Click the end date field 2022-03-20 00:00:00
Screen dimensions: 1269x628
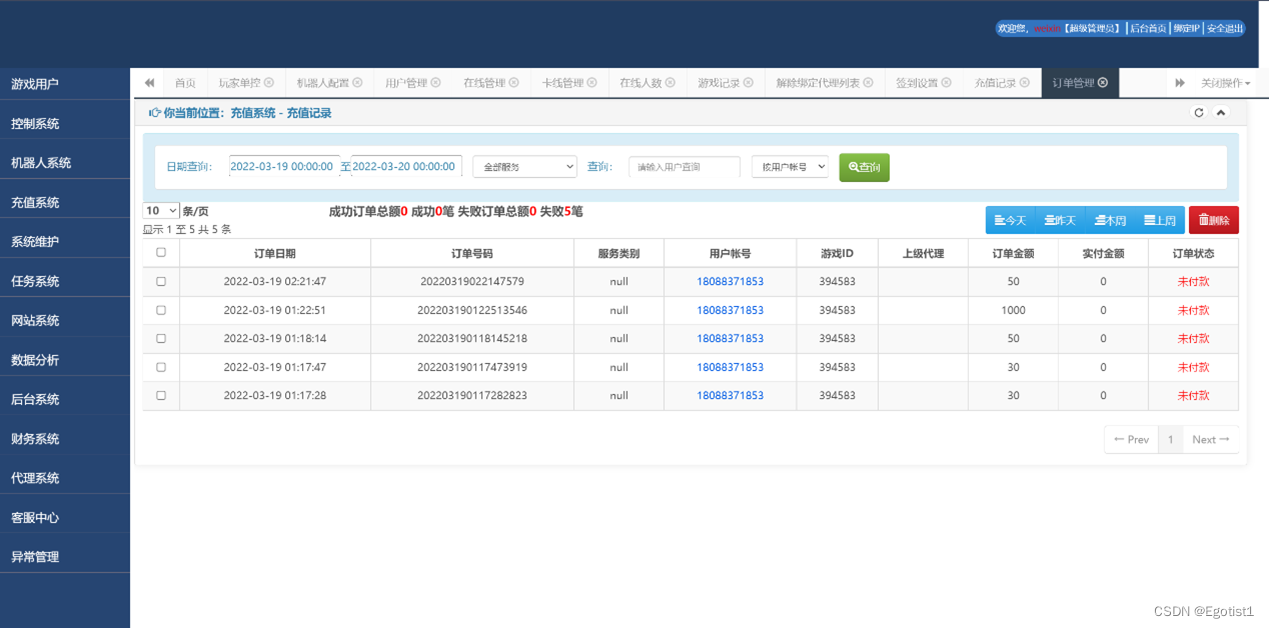pyautogui.click(x=406, y=167)
